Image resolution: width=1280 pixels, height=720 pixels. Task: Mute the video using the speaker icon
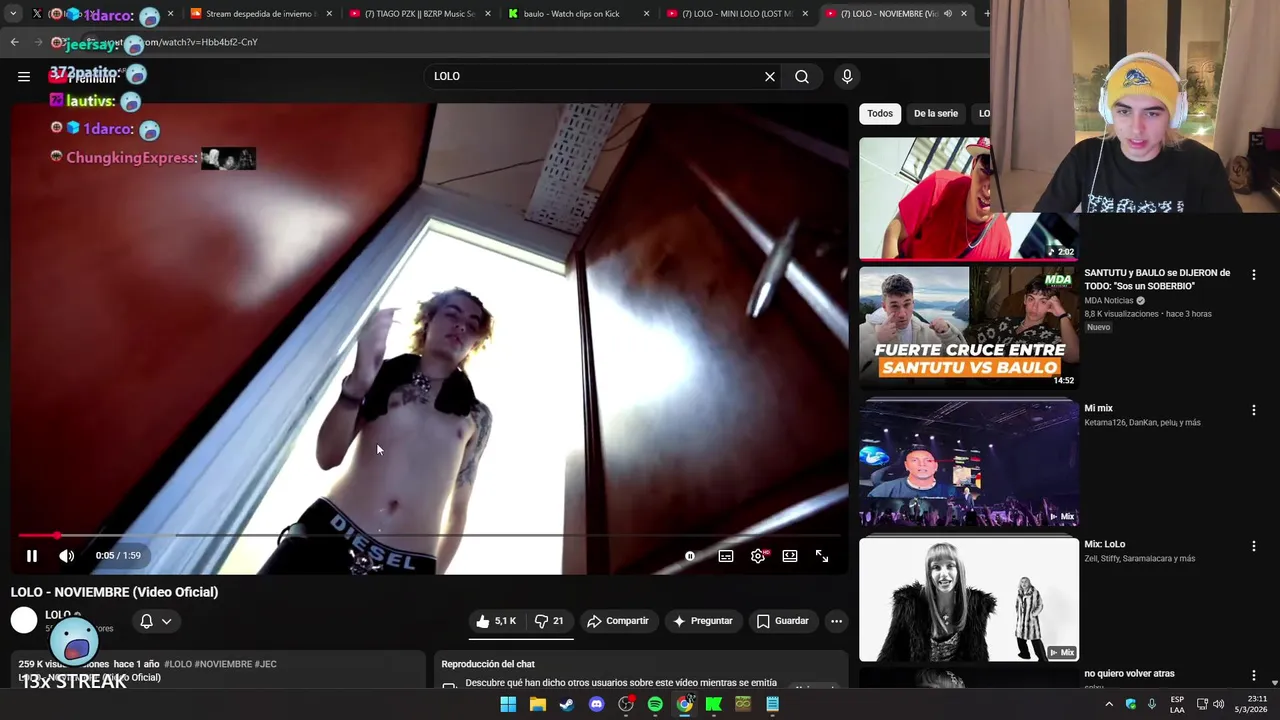coord(66,556)
